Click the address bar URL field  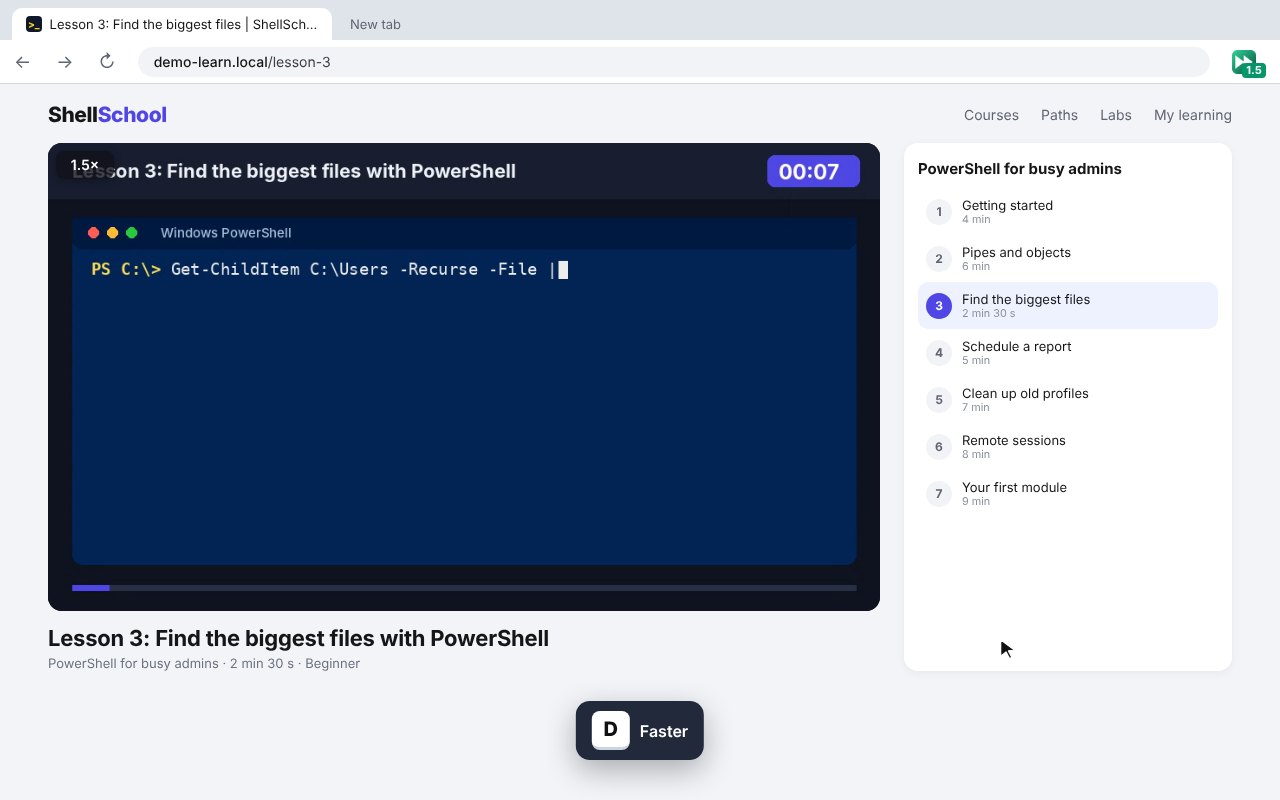point(673,62)
